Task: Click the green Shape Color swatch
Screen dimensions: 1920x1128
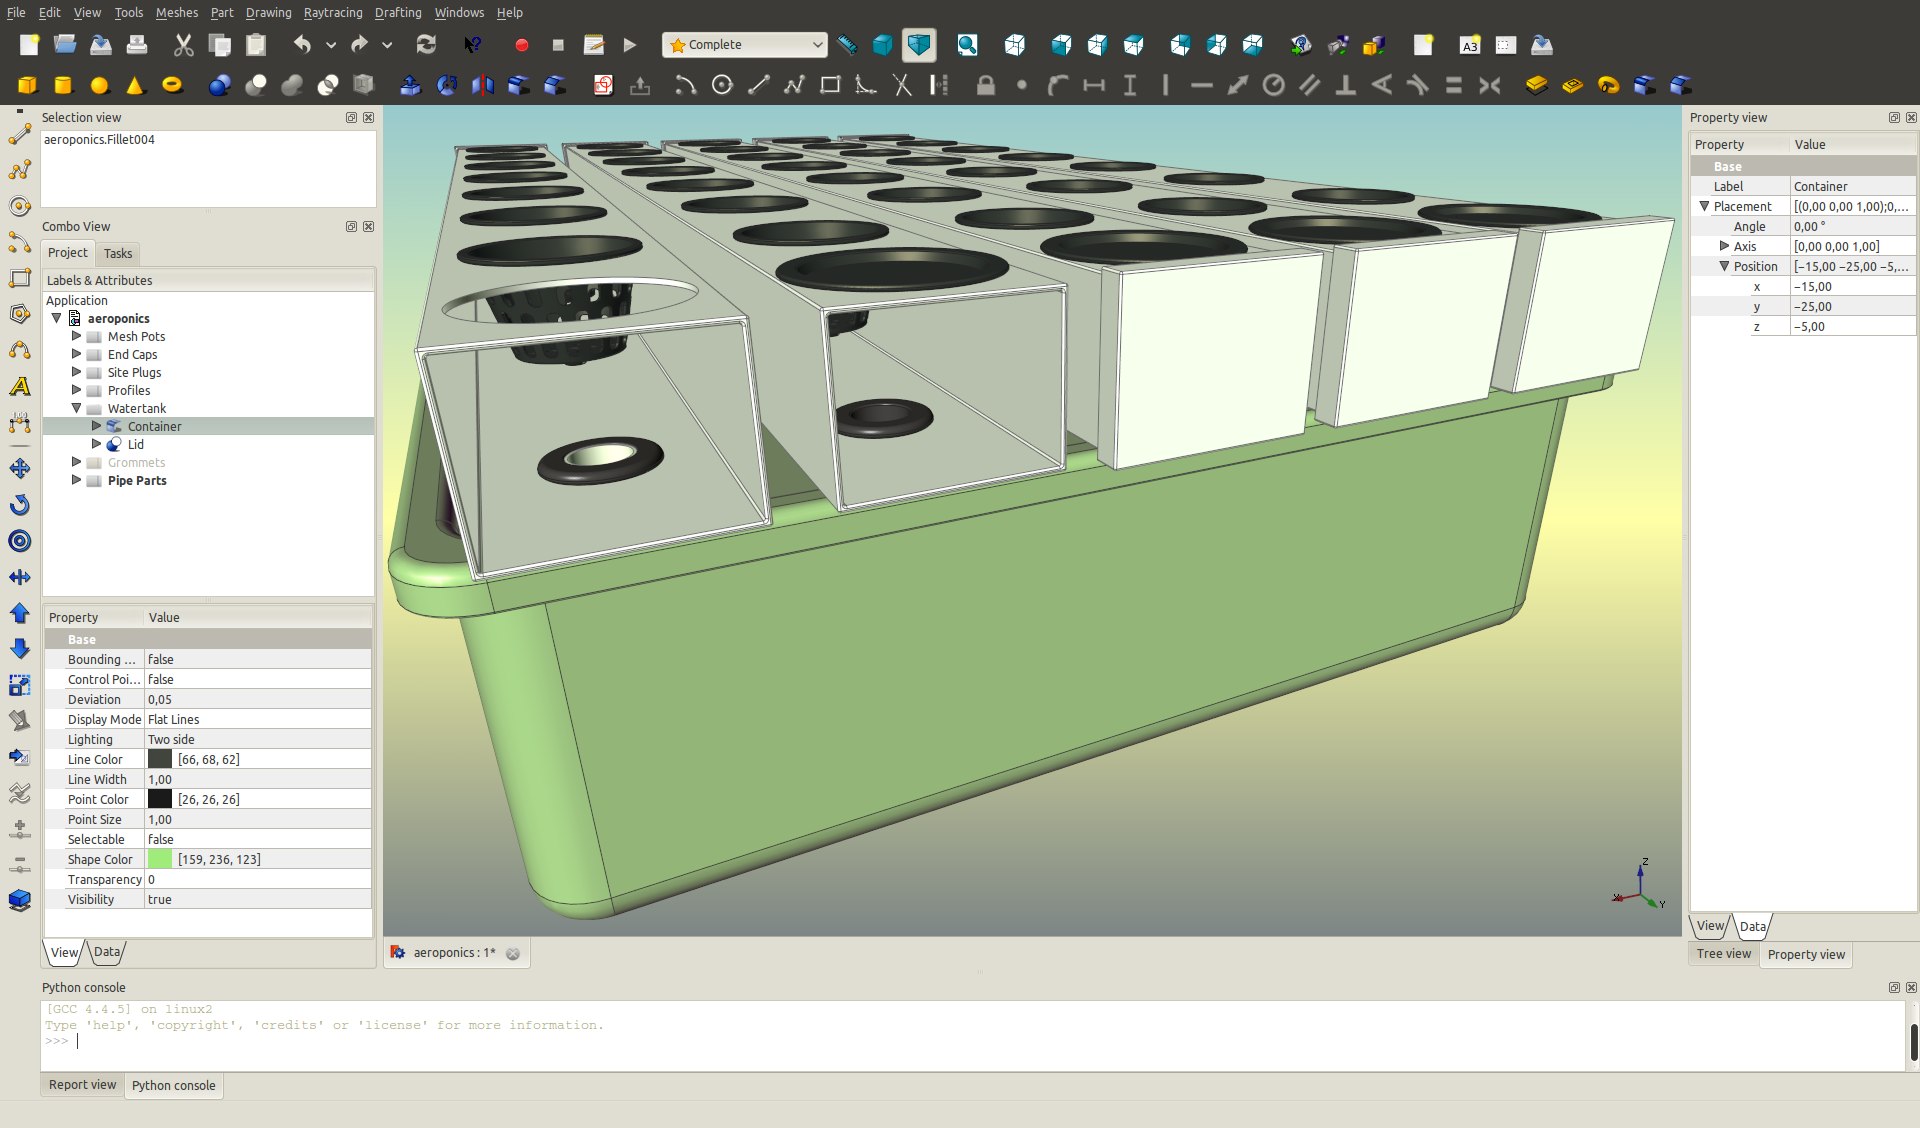Action: (x=160, y=859)
